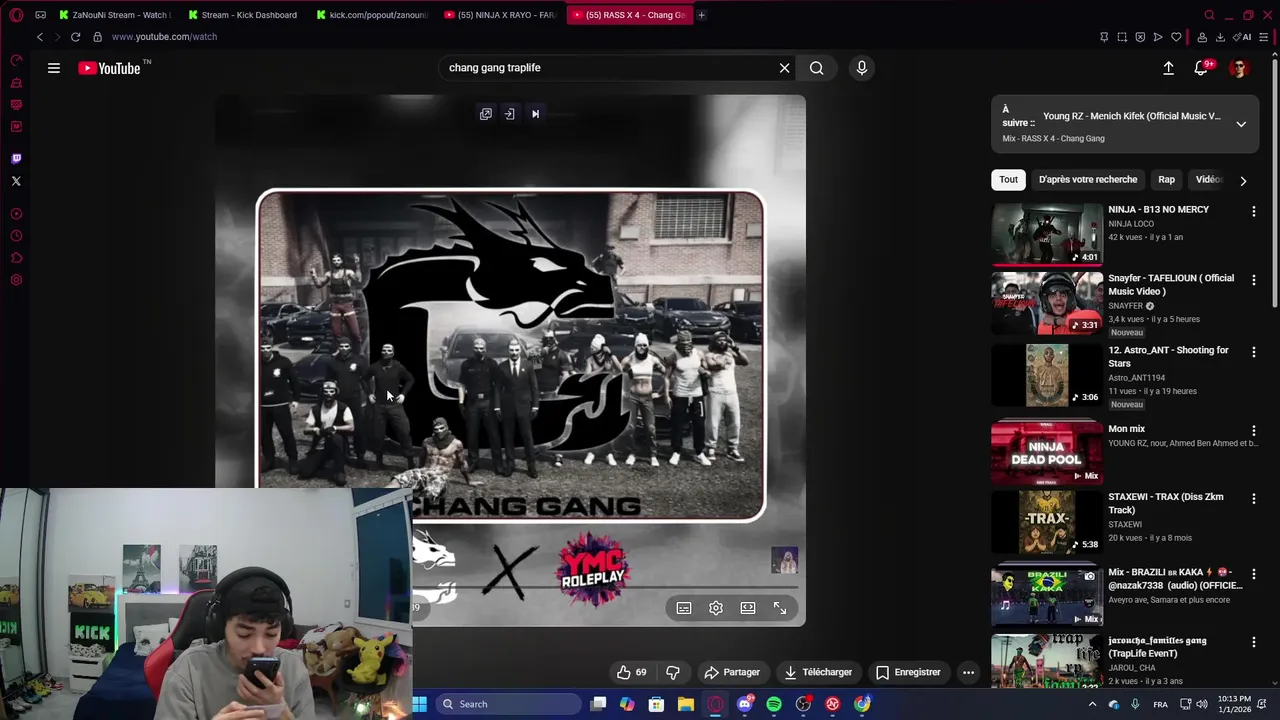Open YouTube notifications bell
This screenshot has height=720, width=1280.
point(1201,68)
